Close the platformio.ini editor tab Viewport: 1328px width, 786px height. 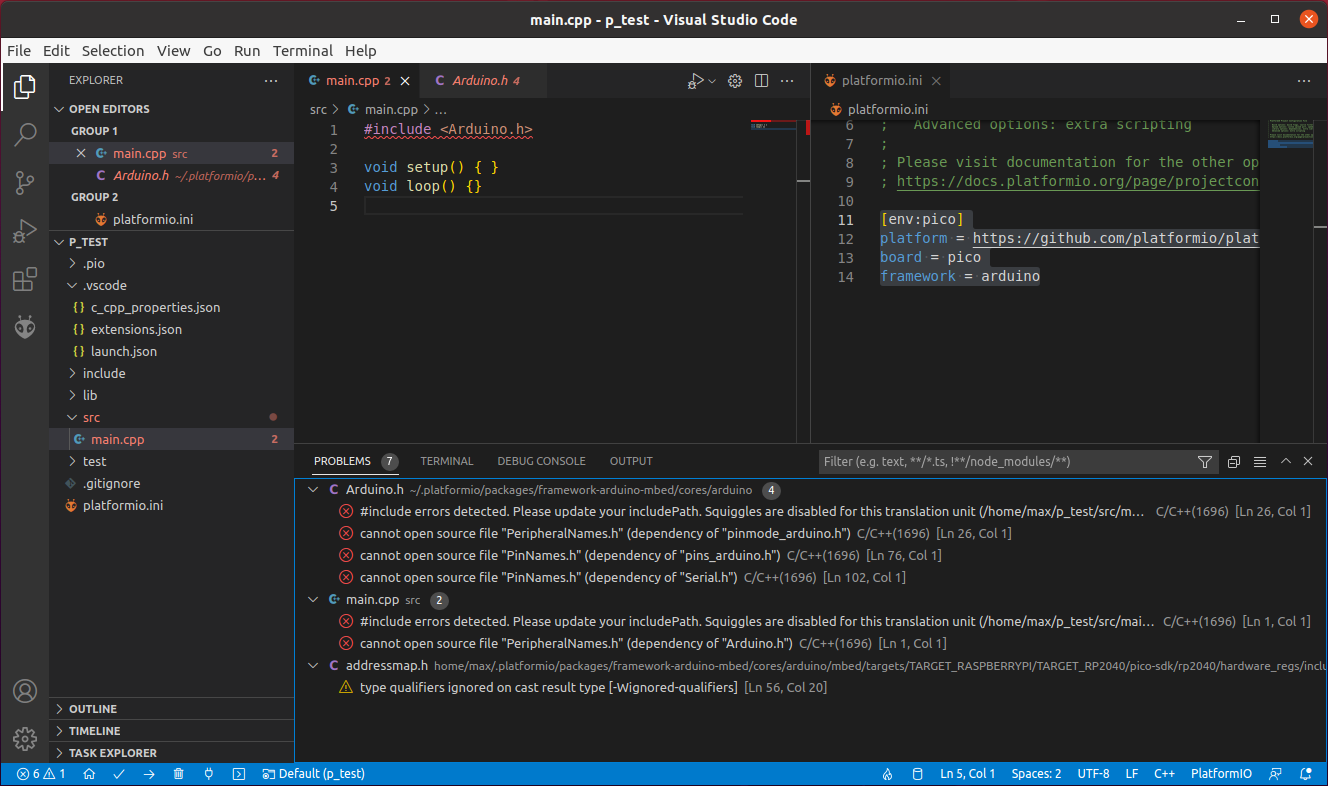[934, 81]
